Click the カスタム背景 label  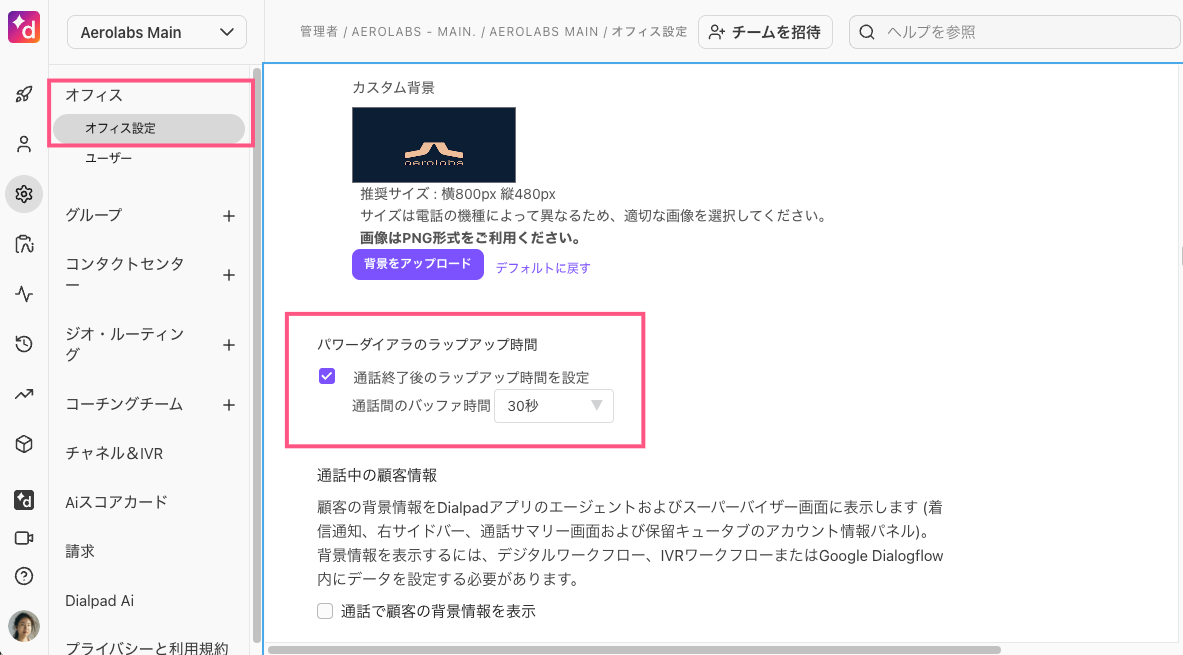tap(393, 88)
